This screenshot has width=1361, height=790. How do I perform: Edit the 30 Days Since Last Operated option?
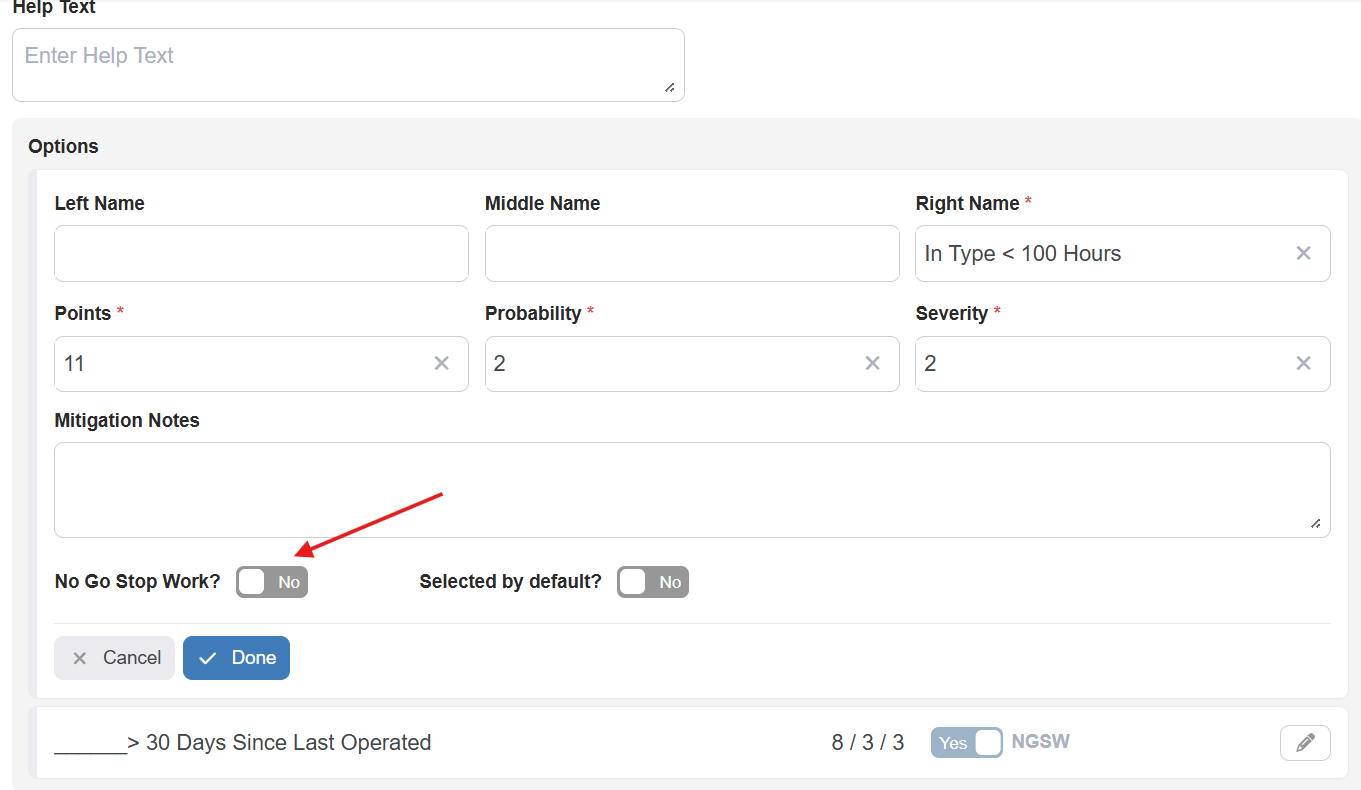1304,743
